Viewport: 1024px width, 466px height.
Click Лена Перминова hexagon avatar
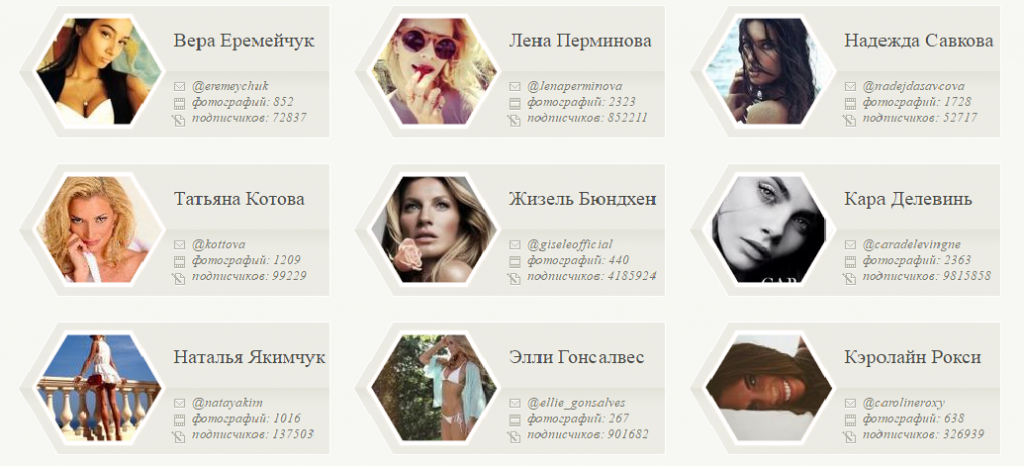point(434,71)
